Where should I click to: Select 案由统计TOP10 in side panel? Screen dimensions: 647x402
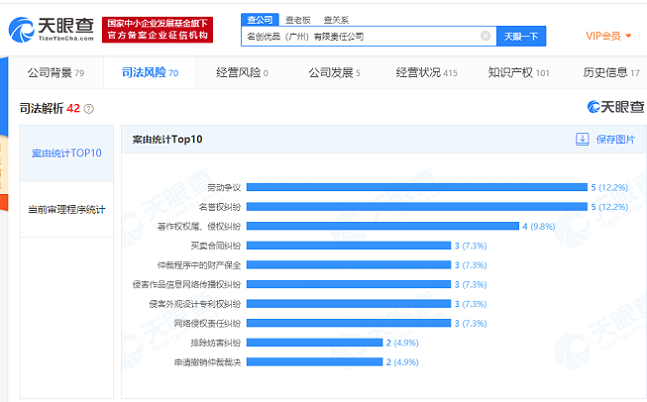tap(66, 153)
